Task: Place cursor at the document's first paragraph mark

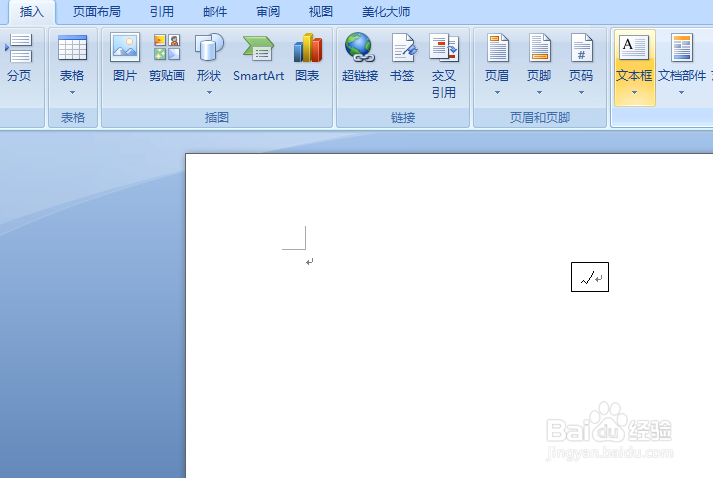Action: pyautogui.click(x=310, y=262)
